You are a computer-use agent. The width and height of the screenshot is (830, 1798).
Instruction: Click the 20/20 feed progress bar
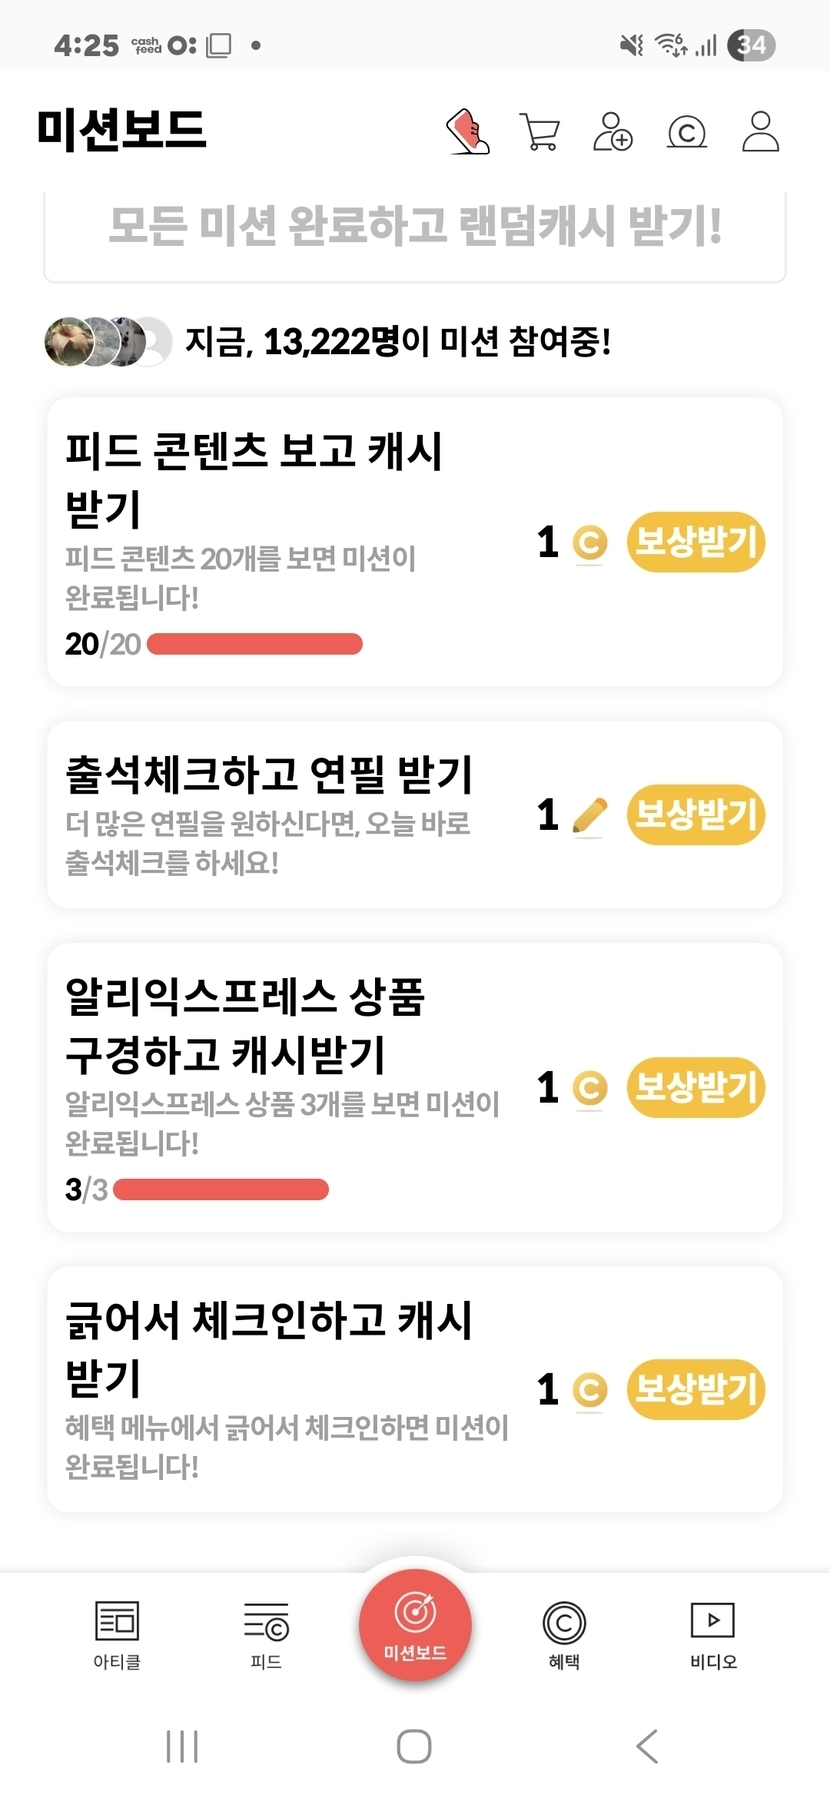(255, 644)
